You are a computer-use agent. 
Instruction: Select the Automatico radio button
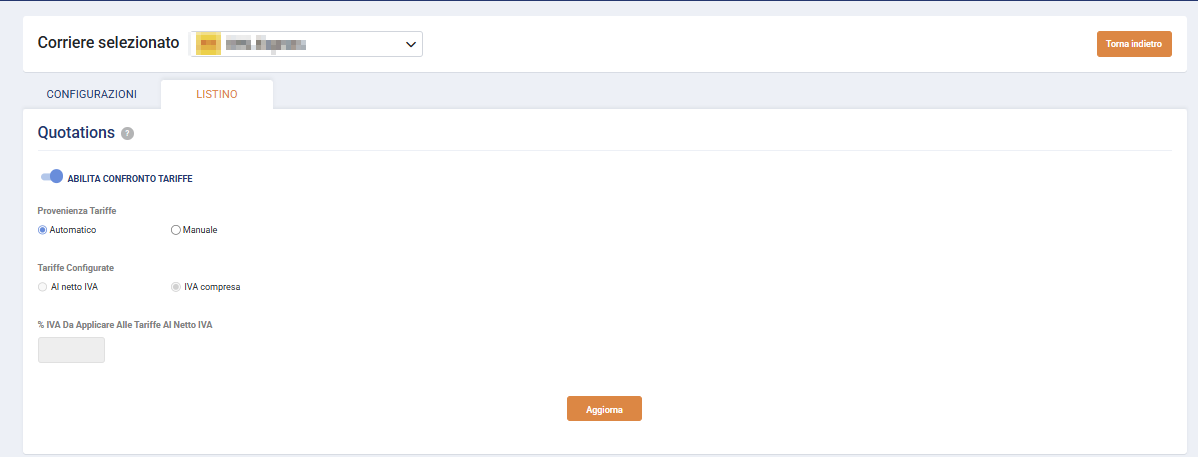pyautogui.click(x=43, y=230)
